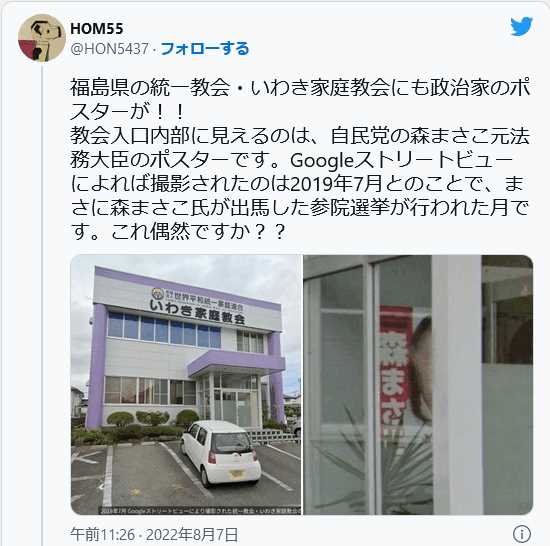This screenshot has width=550, height=546.
Task: Enlarge the いわき家庭教会 building photo
Action: 186,385
